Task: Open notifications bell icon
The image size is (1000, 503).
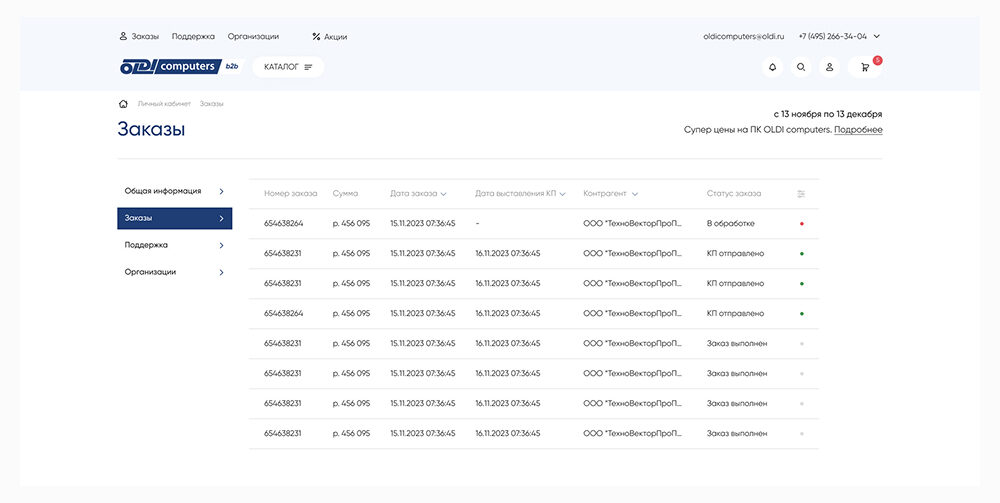Action: coord(772,67)
